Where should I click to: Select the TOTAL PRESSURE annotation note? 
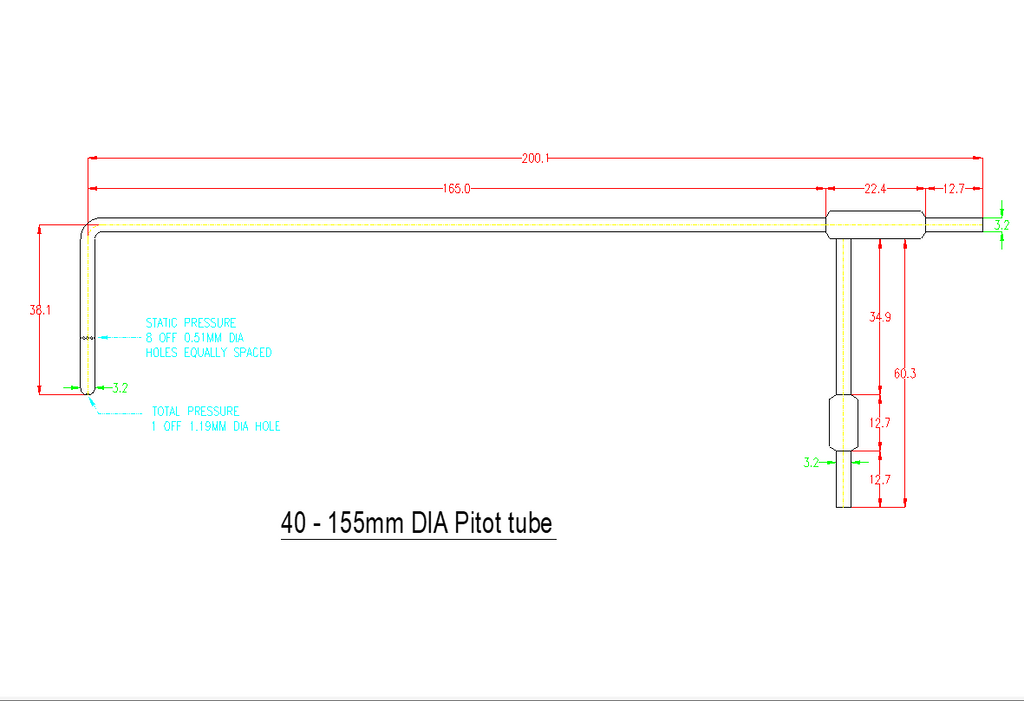click(x=195, y=411)
